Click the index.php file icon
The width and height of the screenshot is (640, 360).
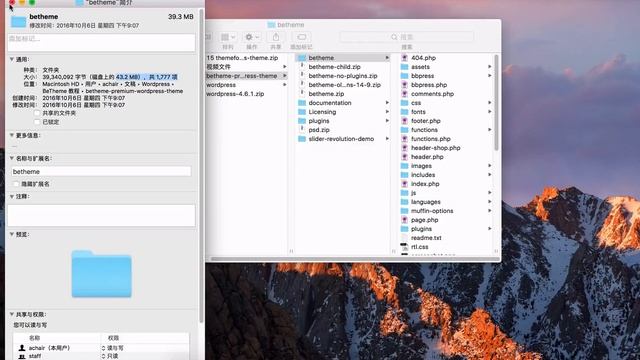pos(404,184)
